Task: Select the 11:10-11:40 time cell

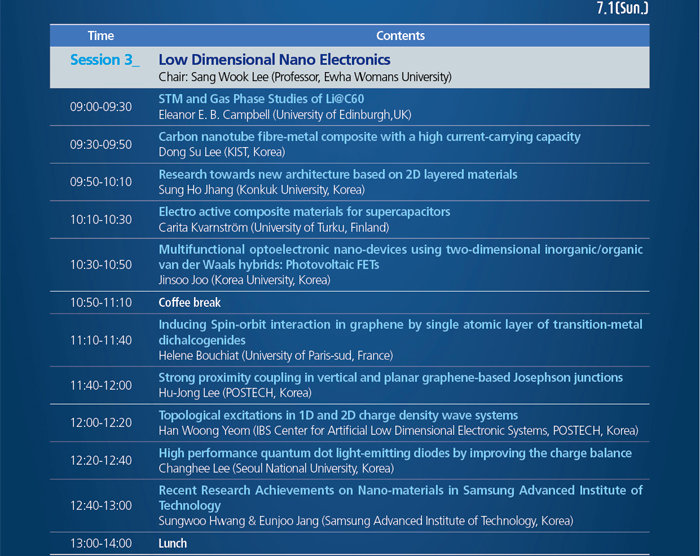Action: tap(100, 340)
